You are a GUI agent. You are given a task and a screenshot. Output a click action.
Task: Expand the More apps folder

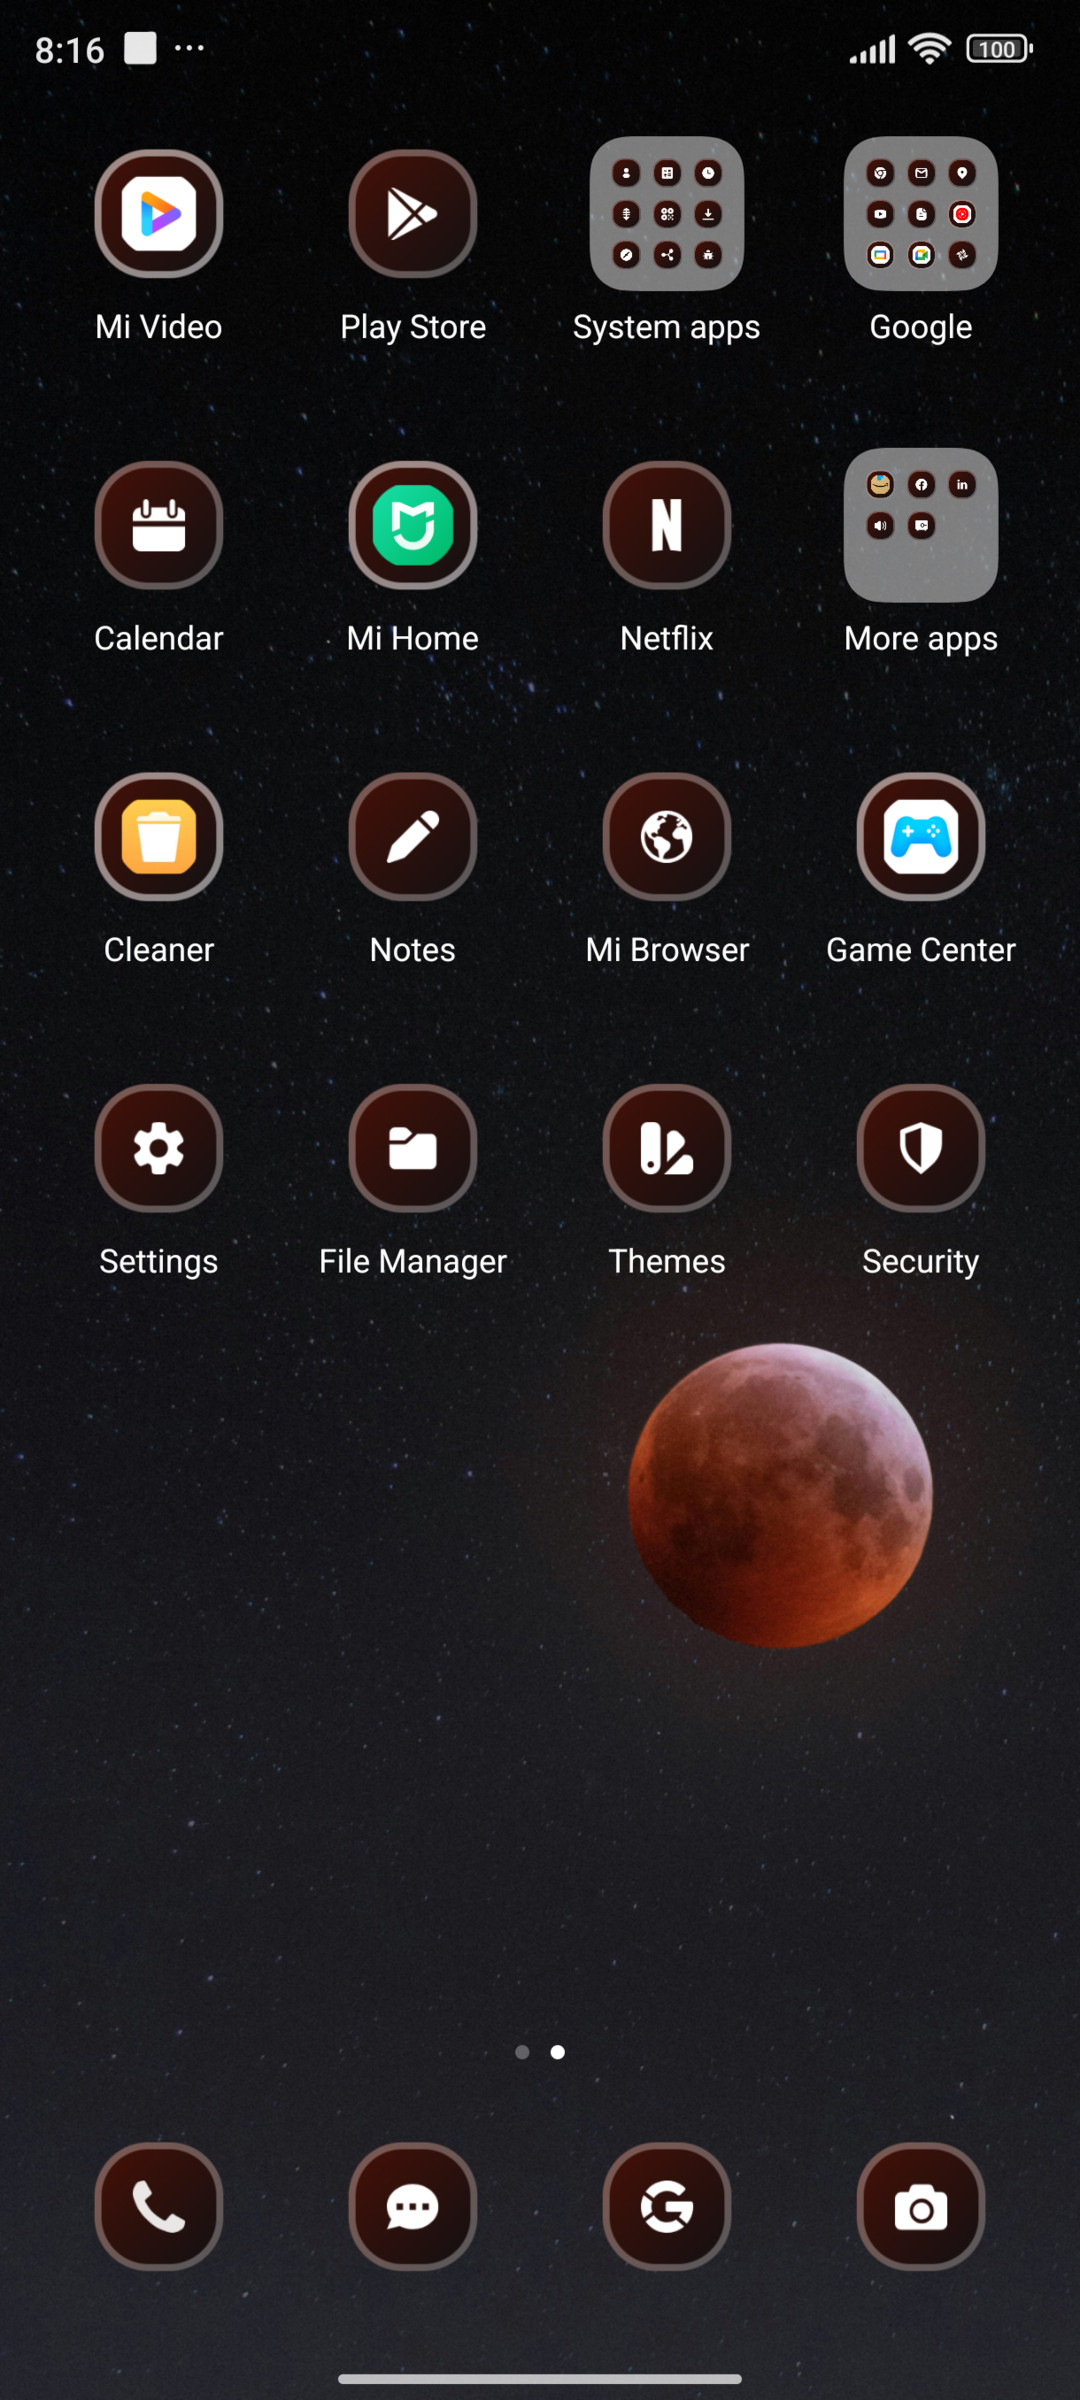click(x=921, y=525)
